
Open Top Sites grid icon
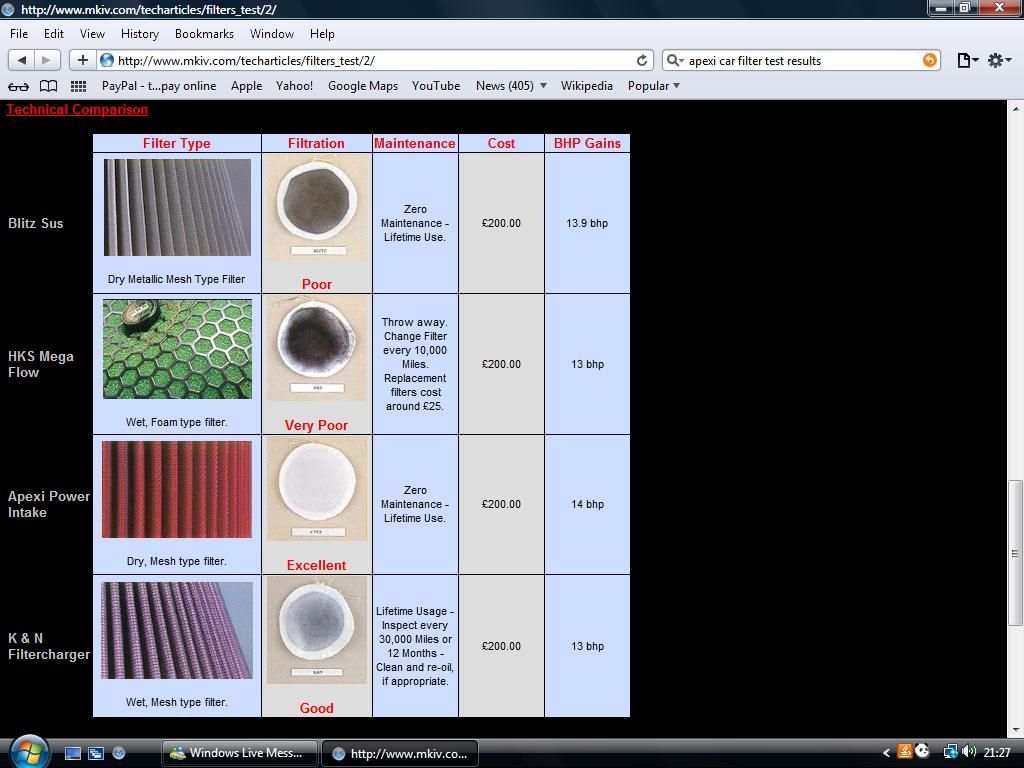[78, 86]
